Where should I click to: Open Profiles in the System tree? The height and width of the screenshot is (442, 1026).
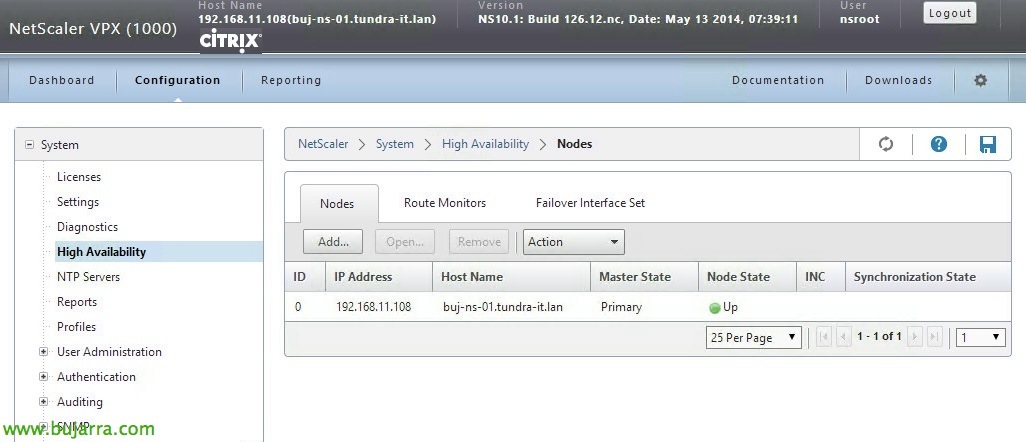click(76, 327)
